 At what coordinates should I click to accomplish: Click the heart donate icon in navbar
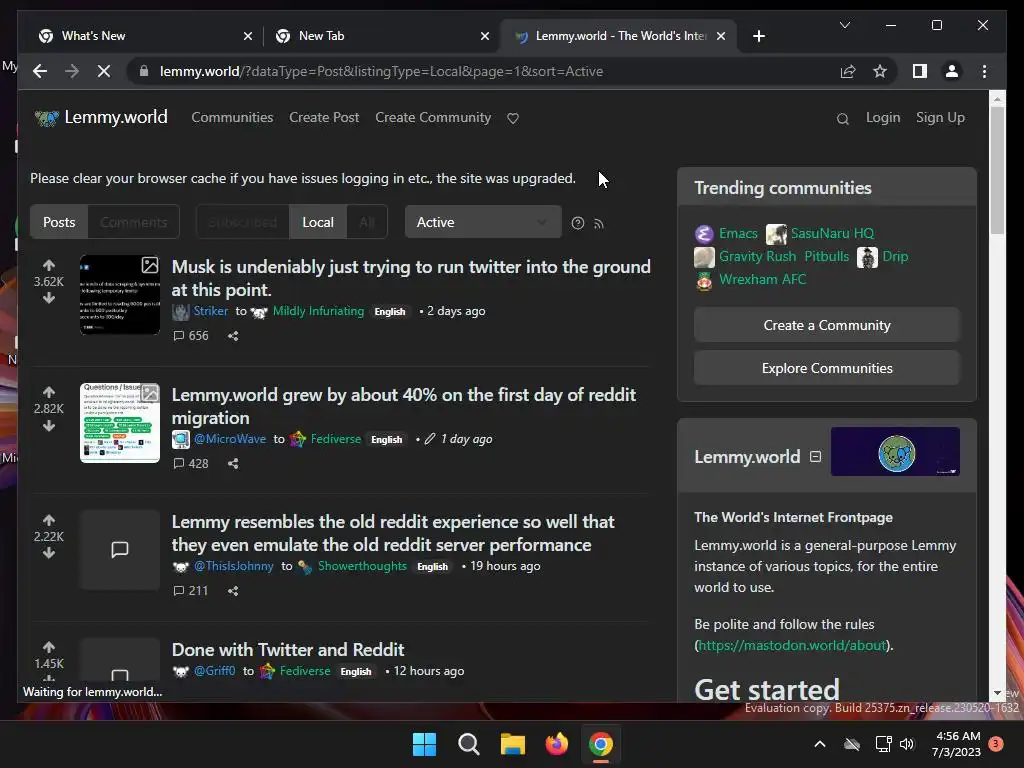513,118
